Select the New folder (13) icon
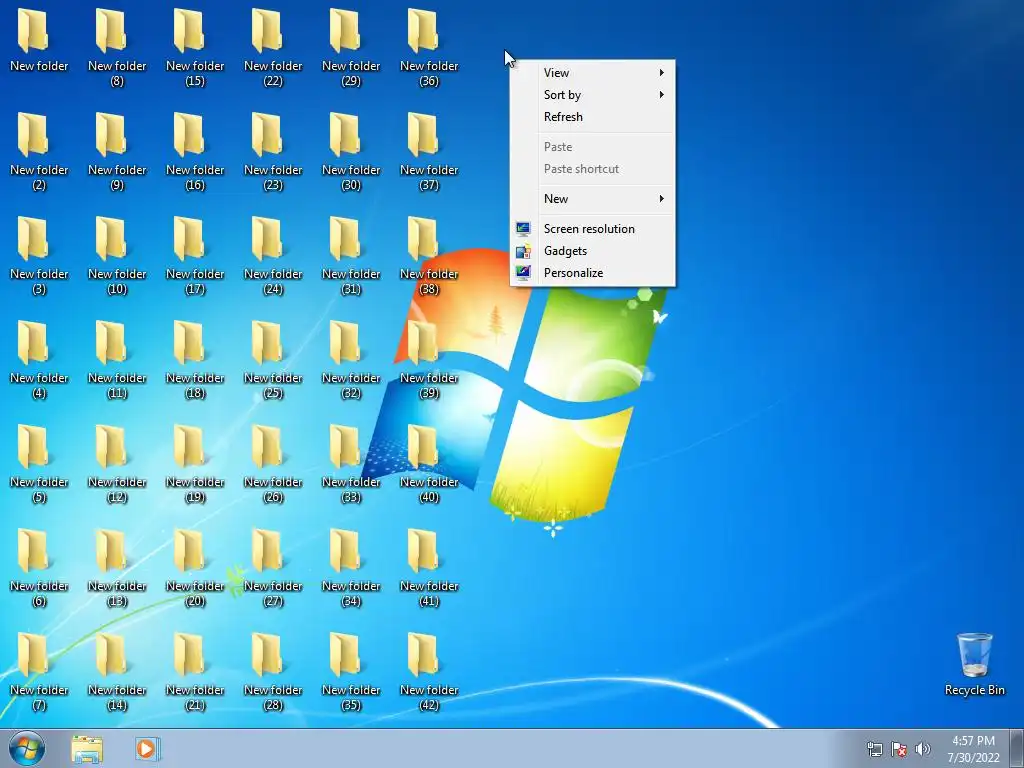 (110, 551)
